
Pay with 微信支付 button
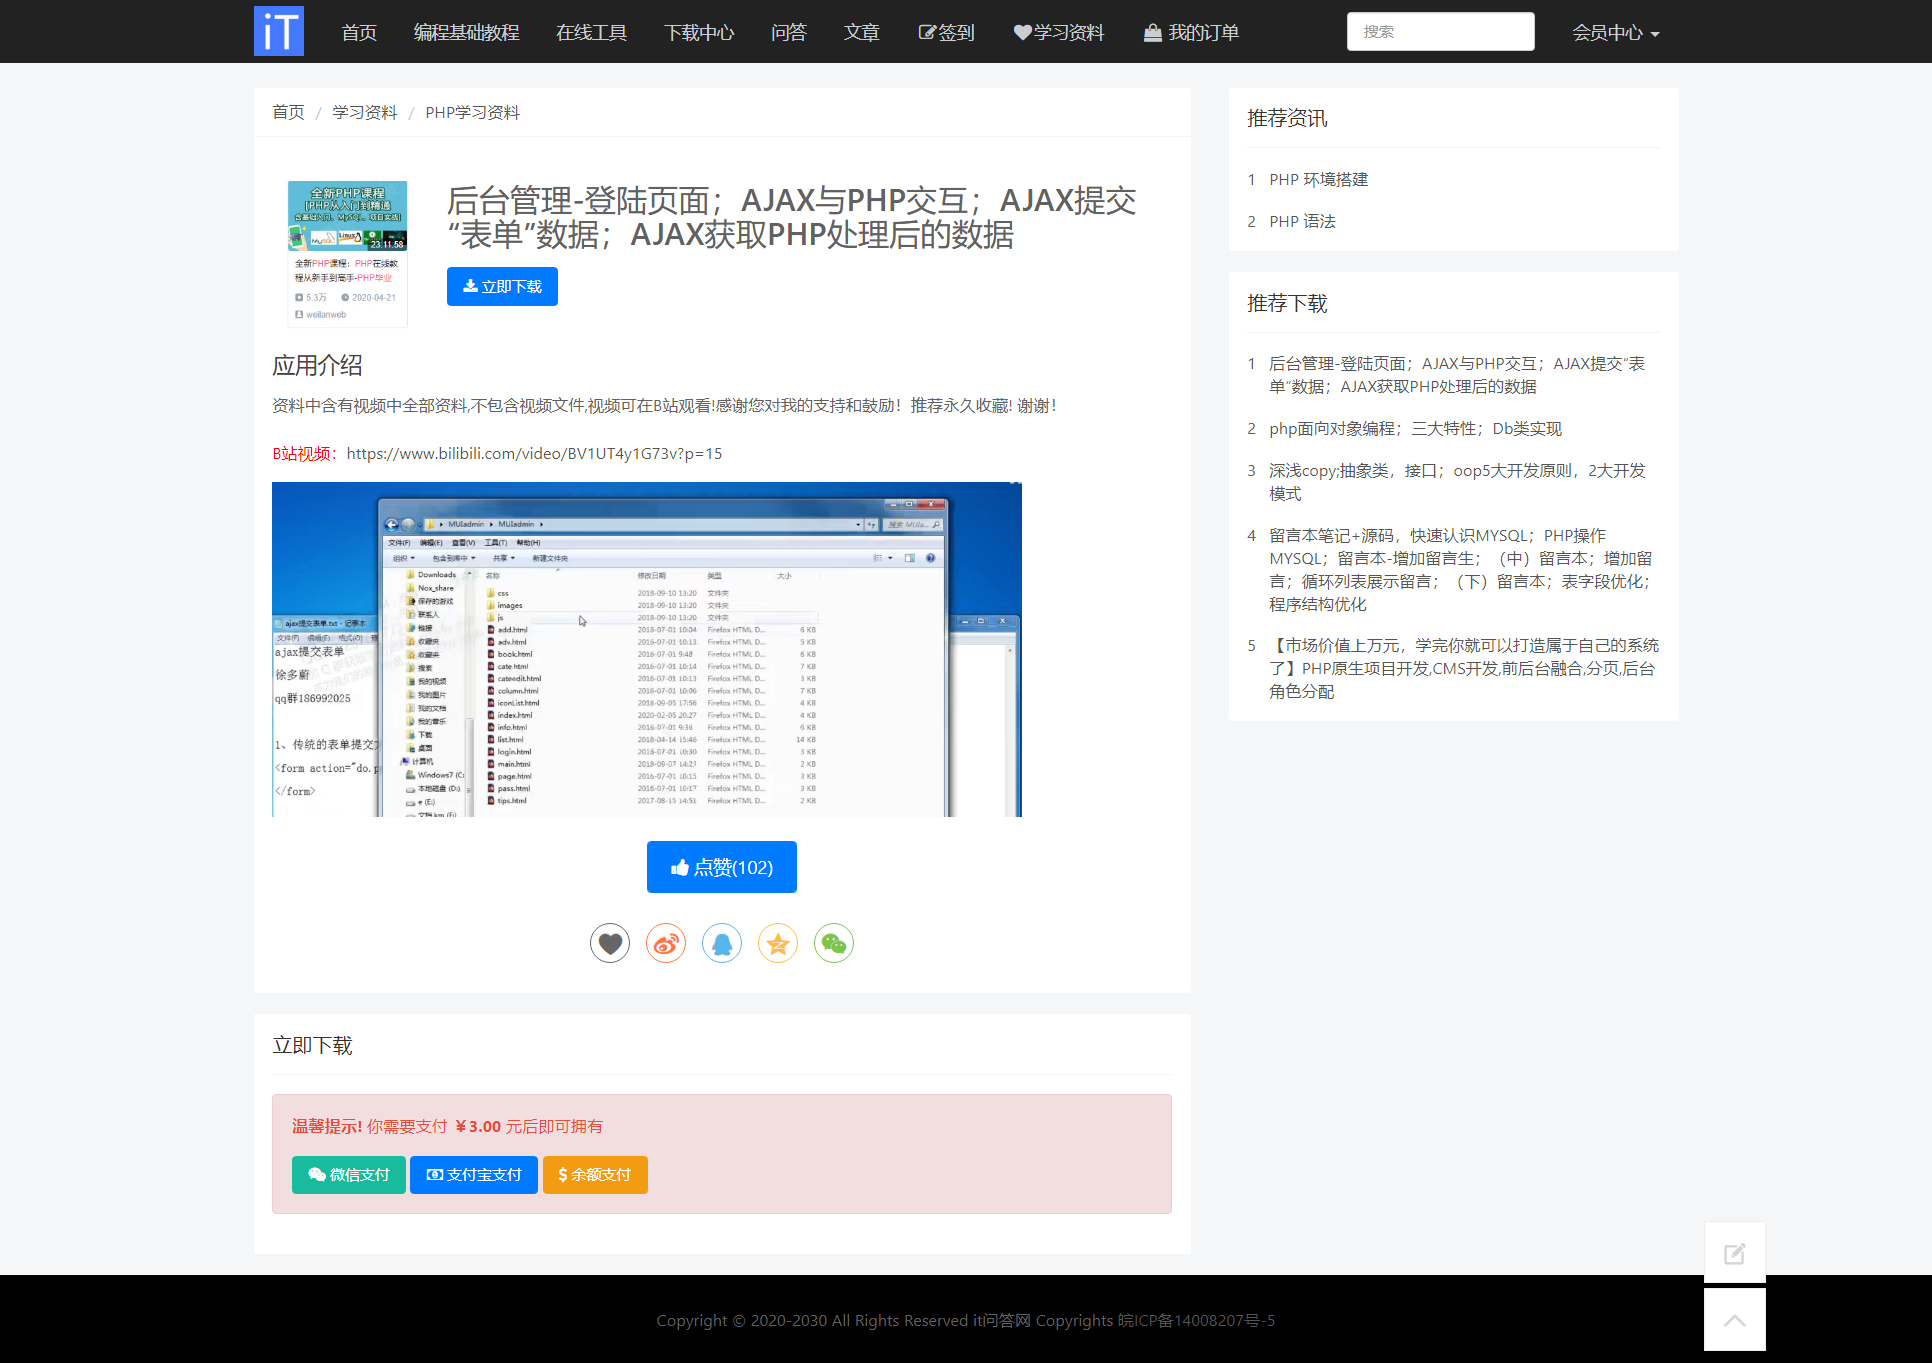(x=348, y=1174)
